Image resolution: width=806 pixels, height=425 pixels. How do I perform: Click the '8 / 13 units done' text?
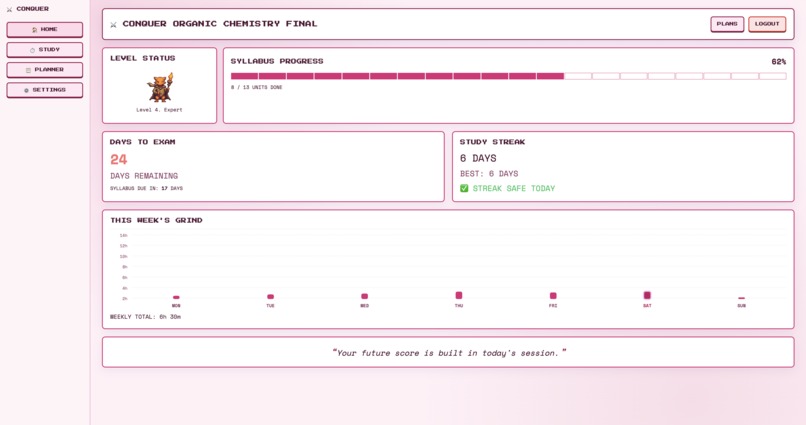(257, 87)
